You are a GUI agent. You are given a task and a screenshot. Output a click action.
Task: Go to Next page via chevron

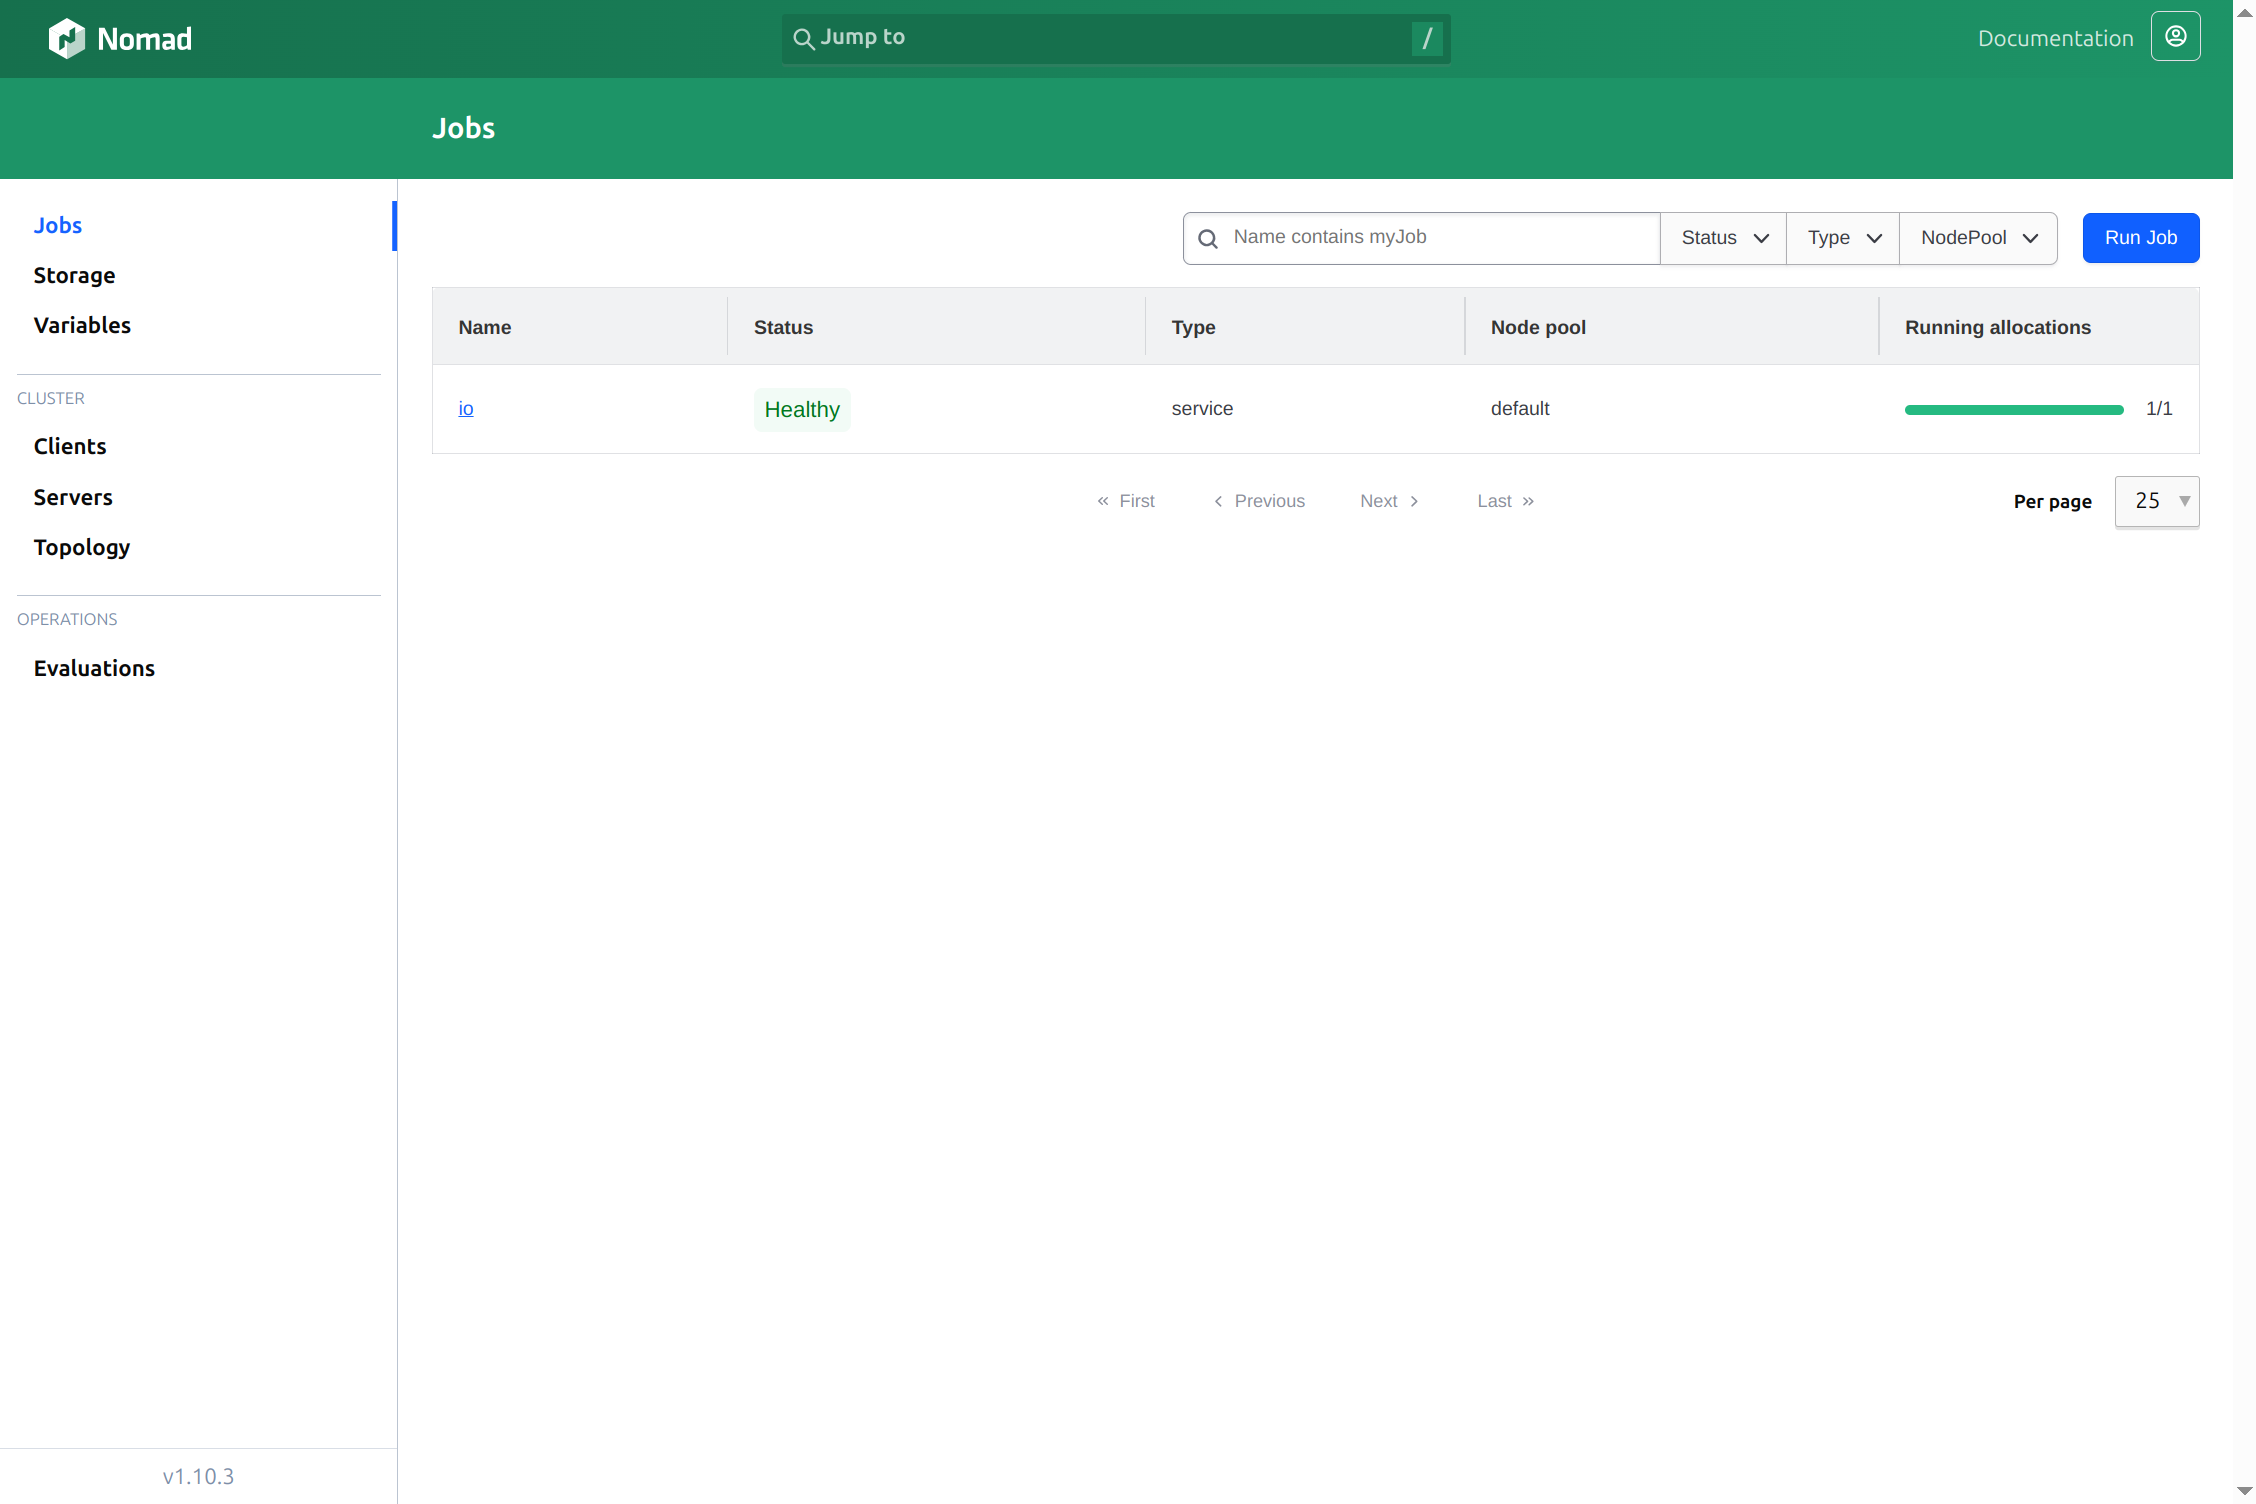click(x=1414, y=501)
